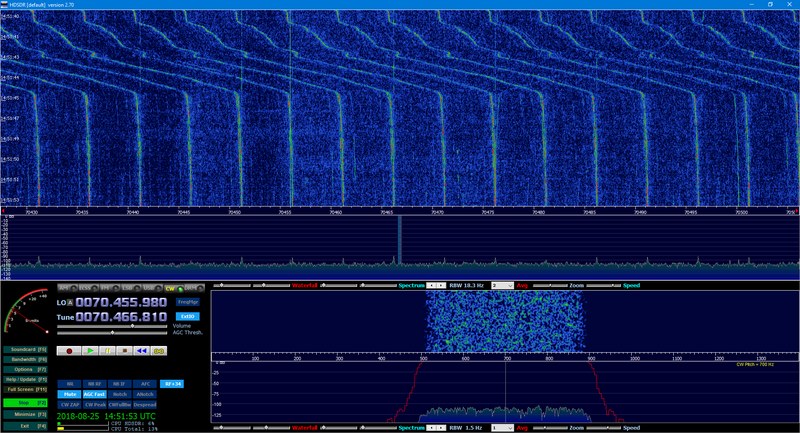This screenshot has width=800, height=433.
Task: Adjust the AGC Thresh. slider
Action: 112,333
